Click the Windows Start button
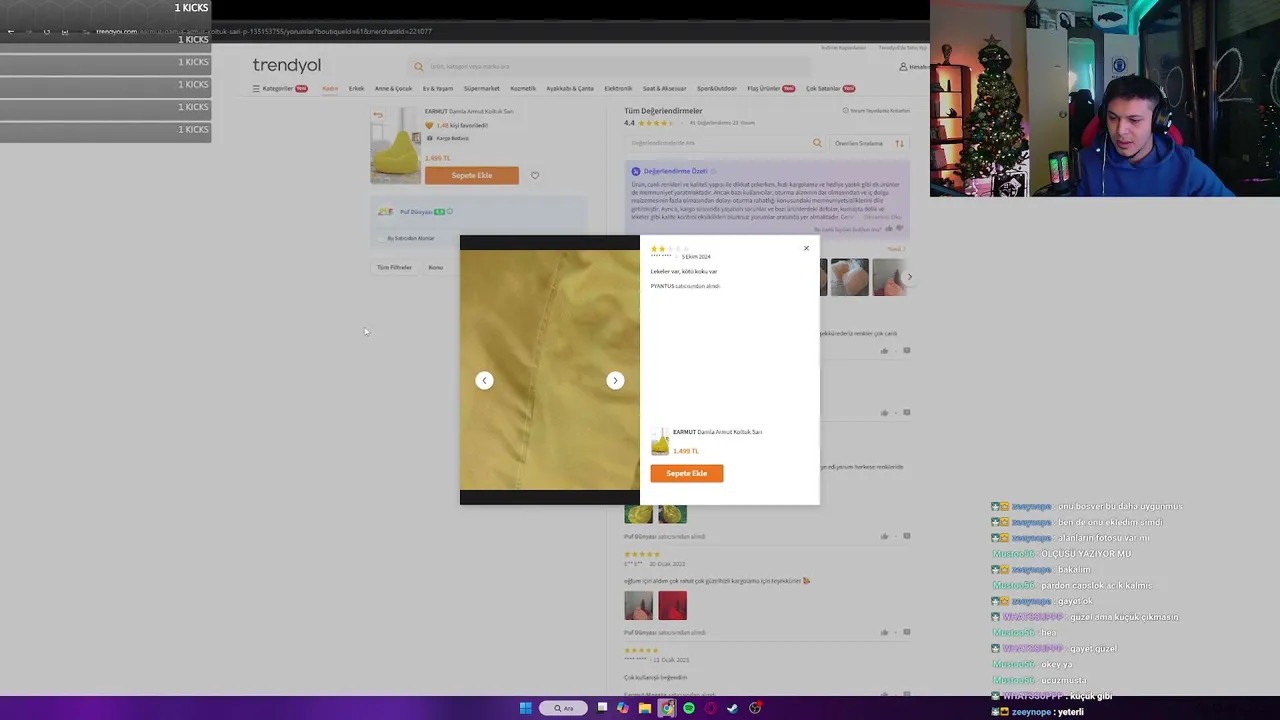 point(526,708)
